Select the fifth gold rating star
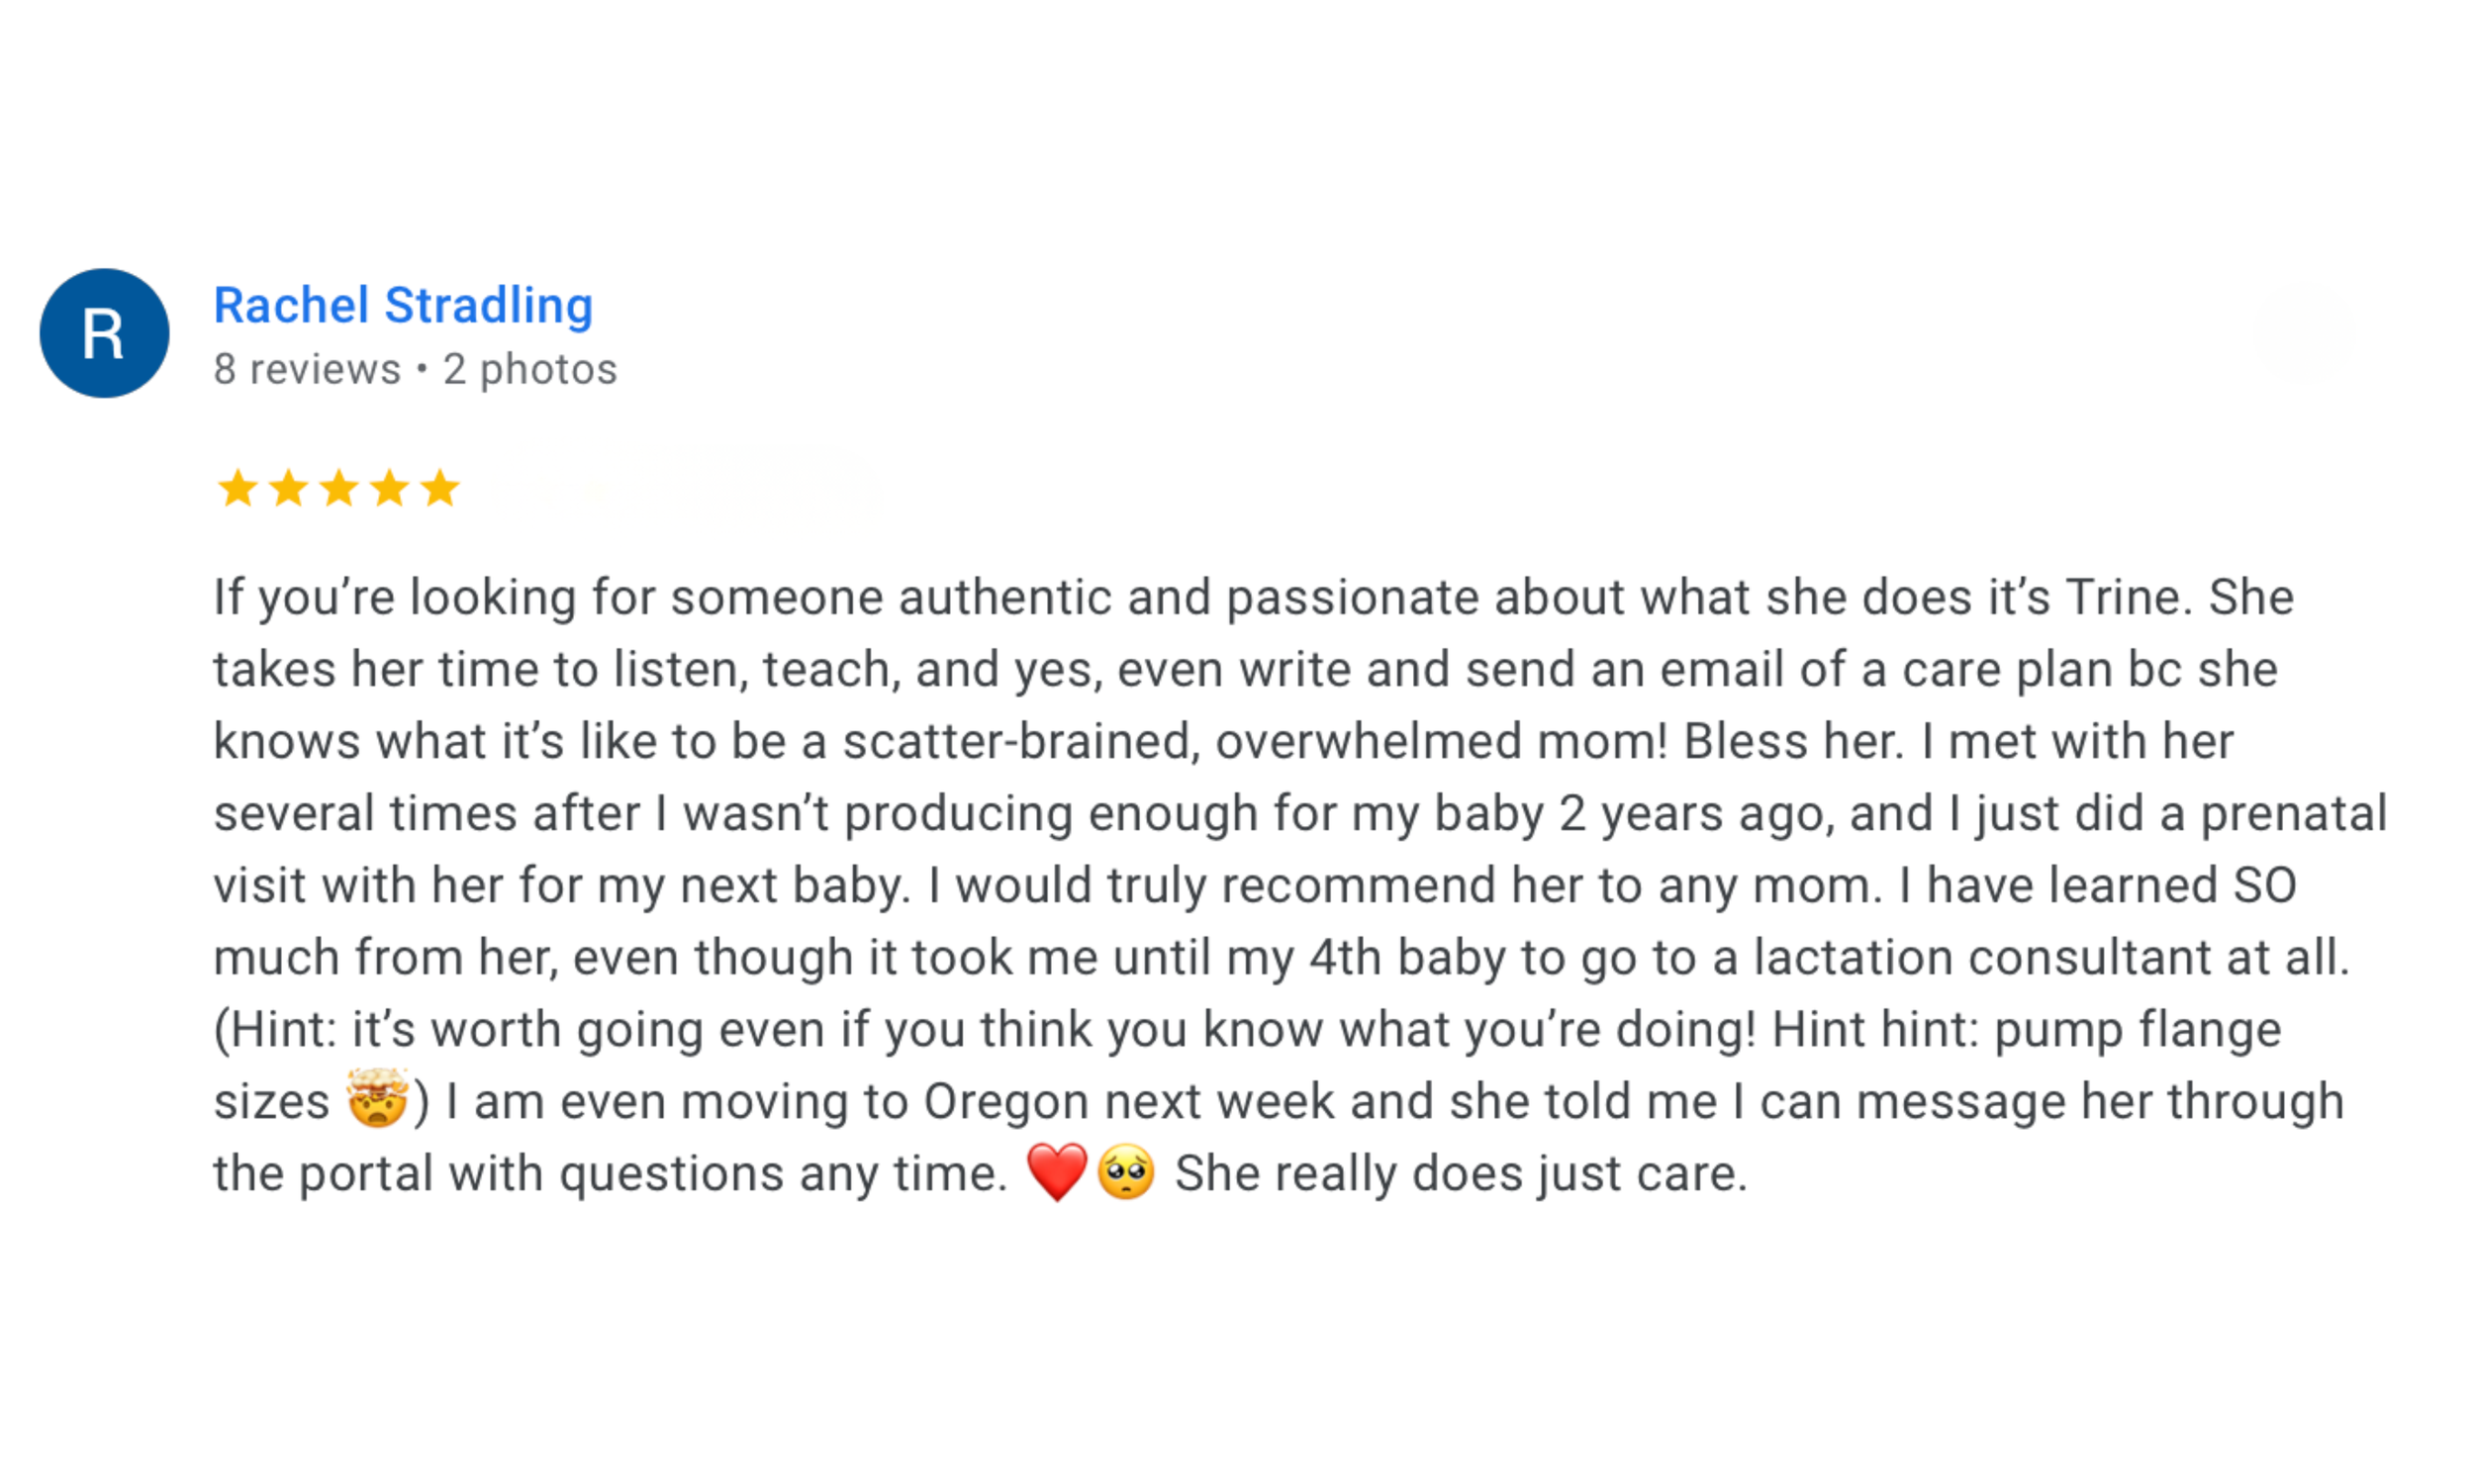2474x1484 pixels. [x=440, y=488]
